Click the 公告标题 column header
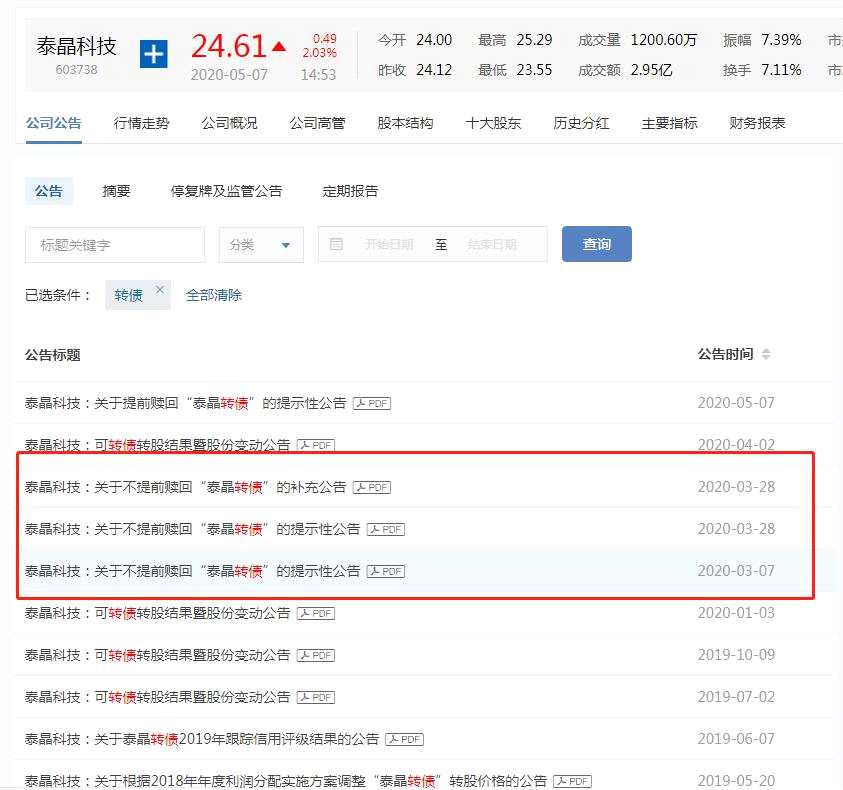 click(53, 355)
